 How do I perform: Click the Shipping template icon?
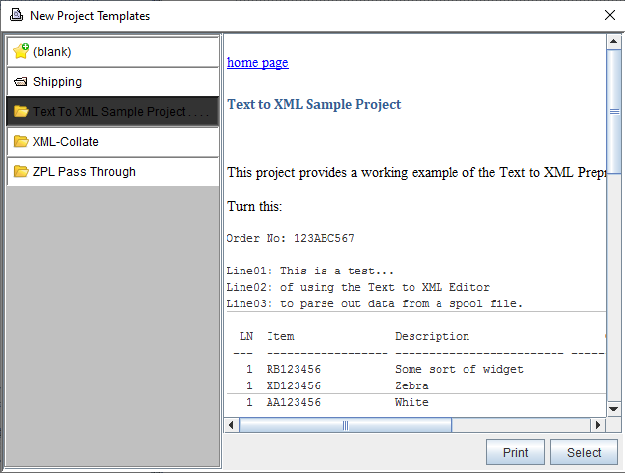click(x=21, y=82)
